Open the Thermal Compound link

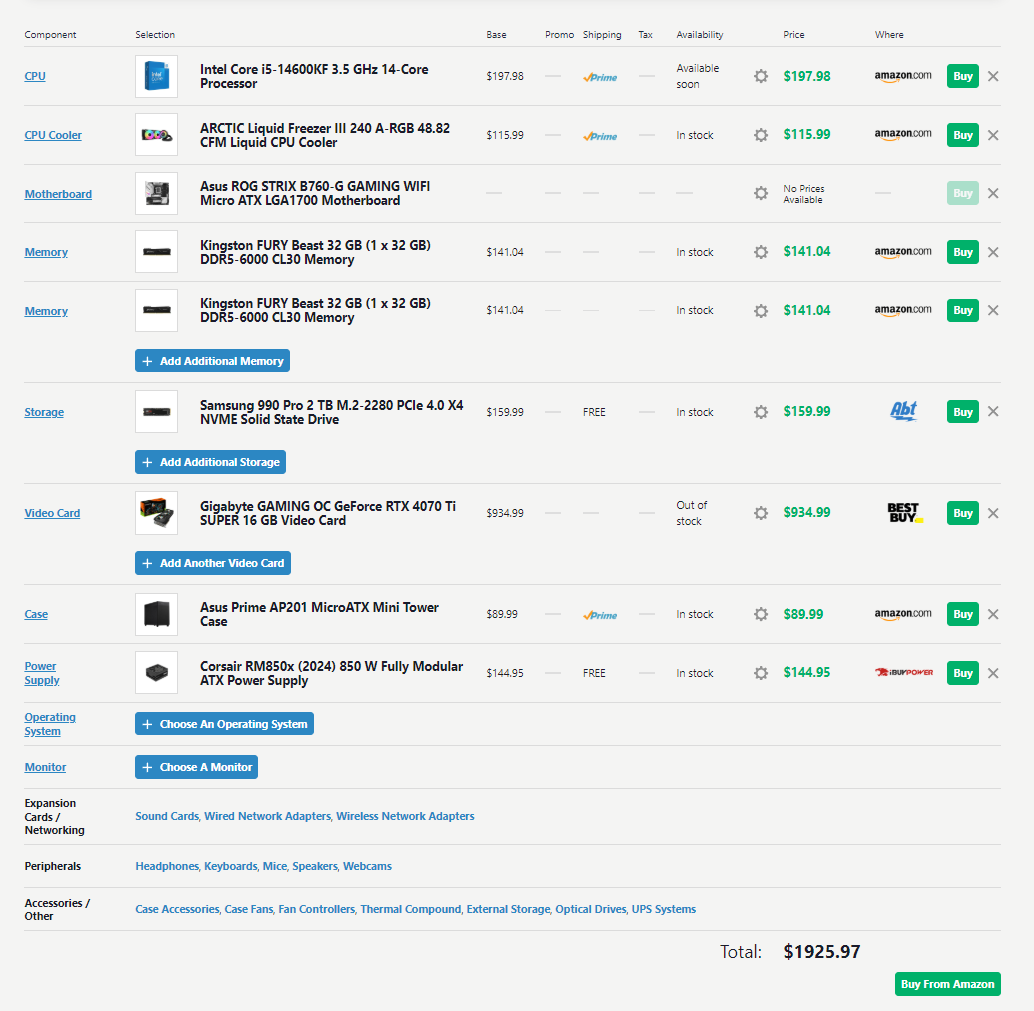tap(410, 909)
